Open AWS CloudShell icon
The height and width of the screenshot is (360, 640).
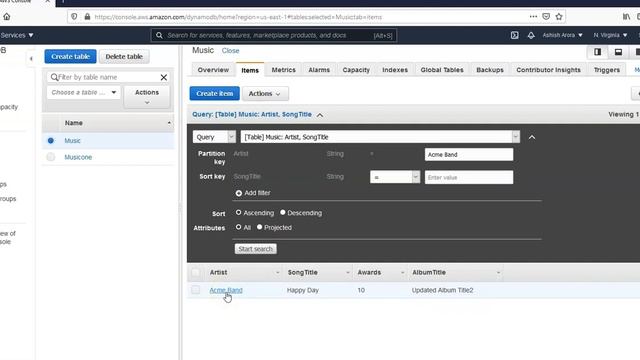514,35
